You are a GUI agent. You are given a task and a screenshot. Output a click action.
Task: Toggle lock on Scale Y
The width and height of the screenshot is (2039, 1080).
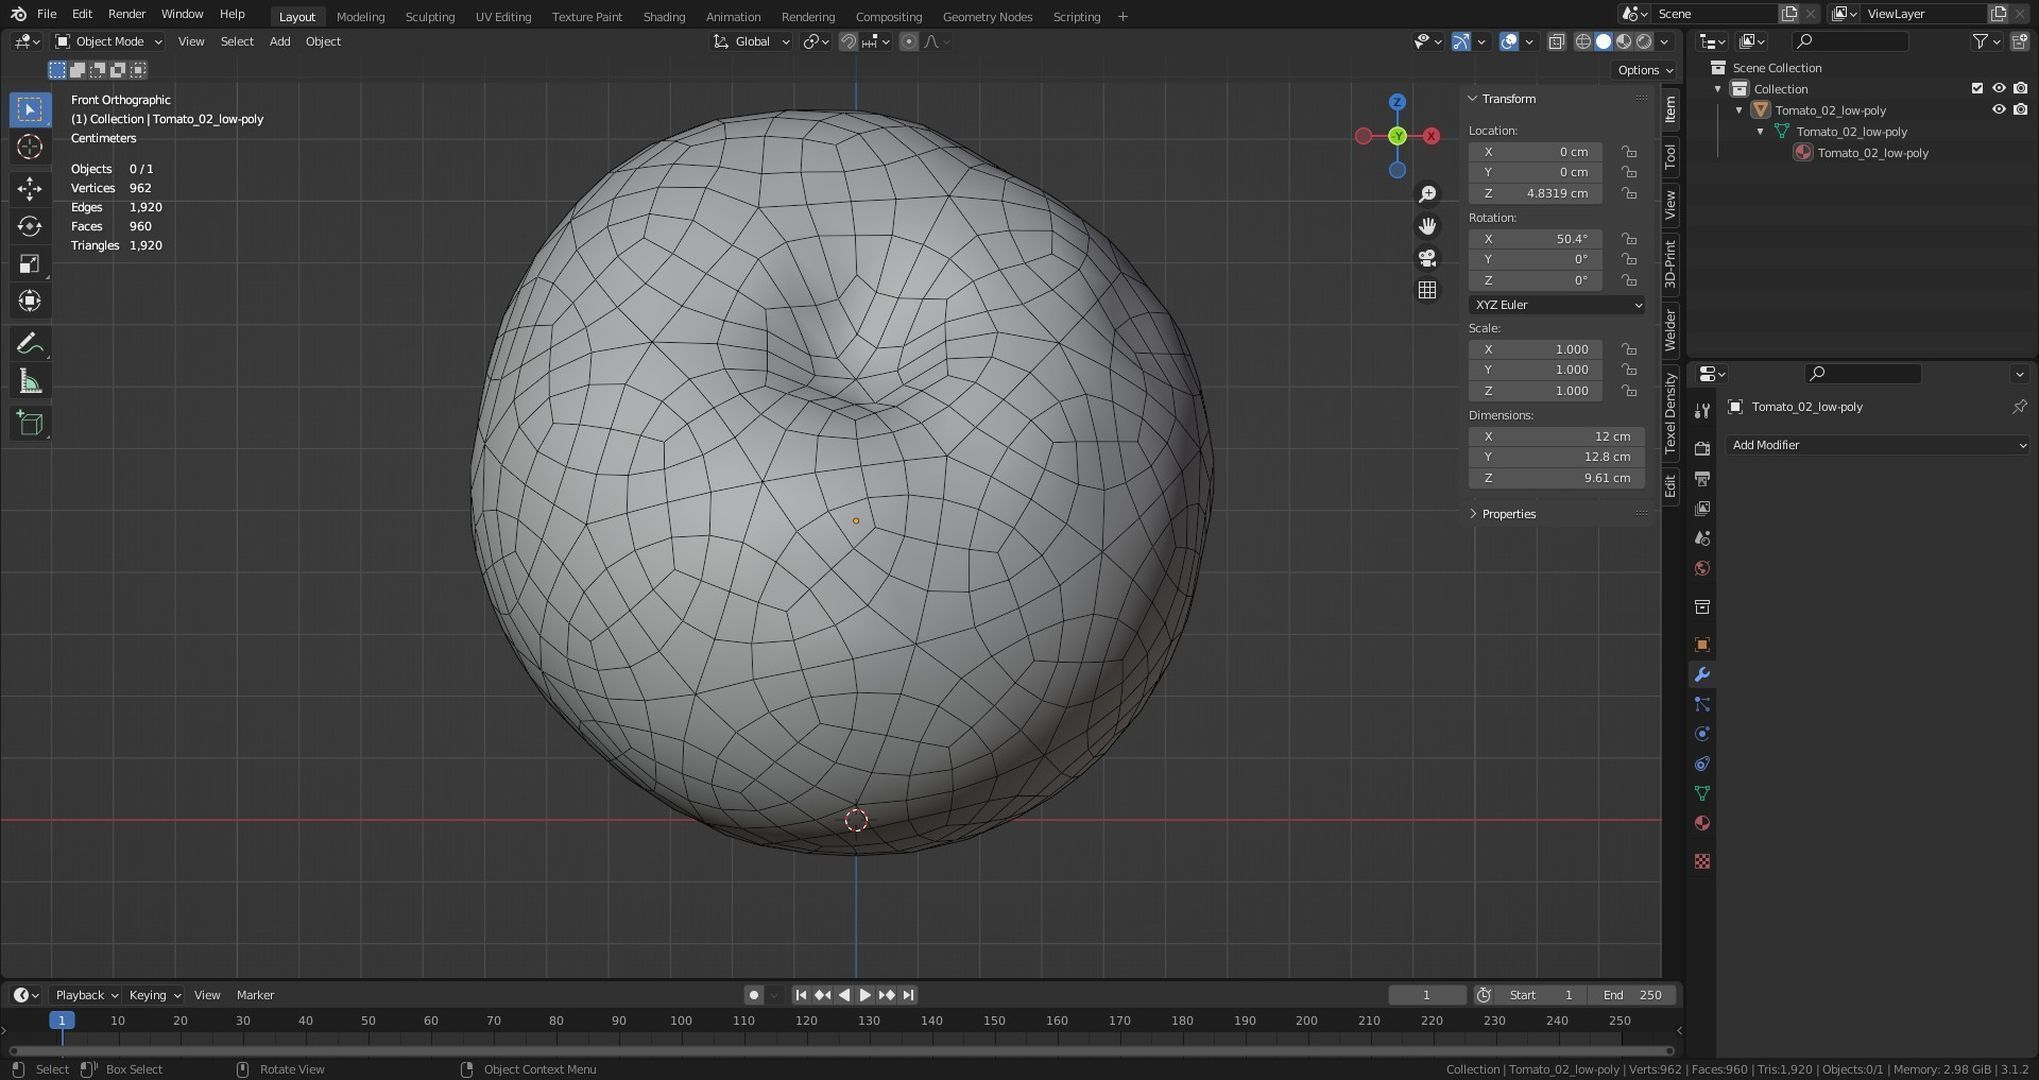[1629, 370]
